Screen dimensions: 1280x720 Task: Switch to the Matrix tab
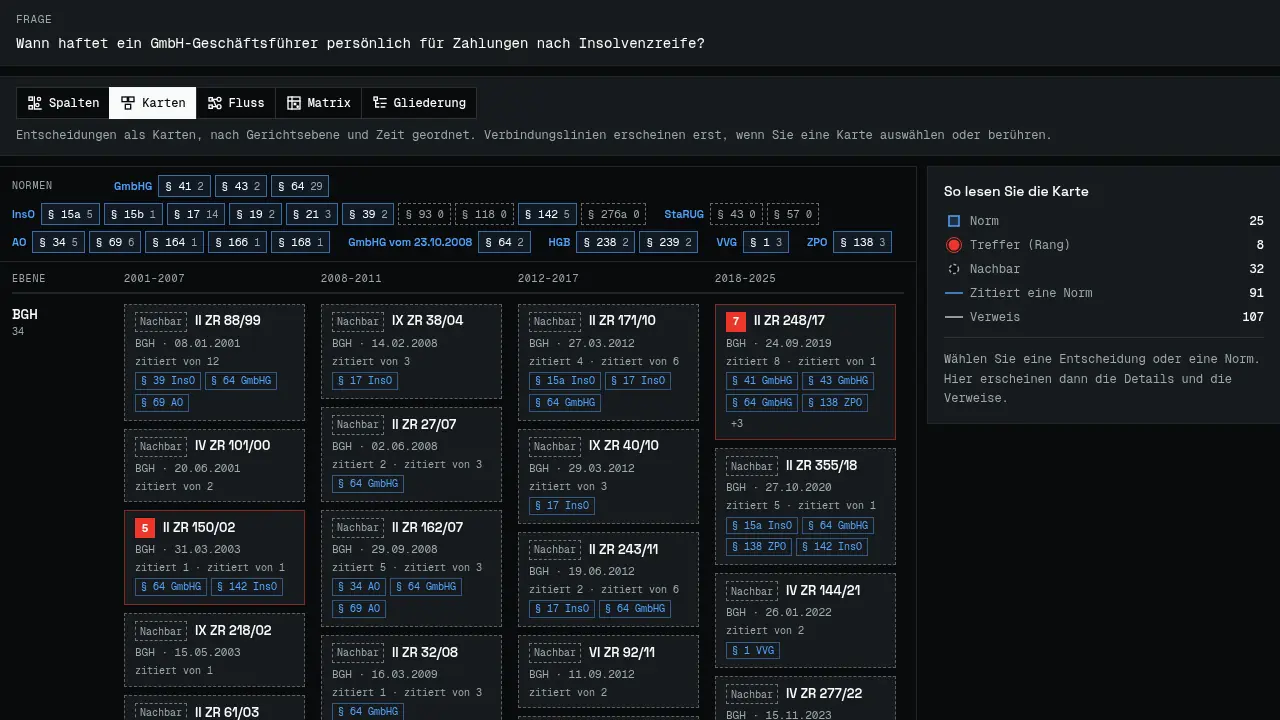coord(318,103)
